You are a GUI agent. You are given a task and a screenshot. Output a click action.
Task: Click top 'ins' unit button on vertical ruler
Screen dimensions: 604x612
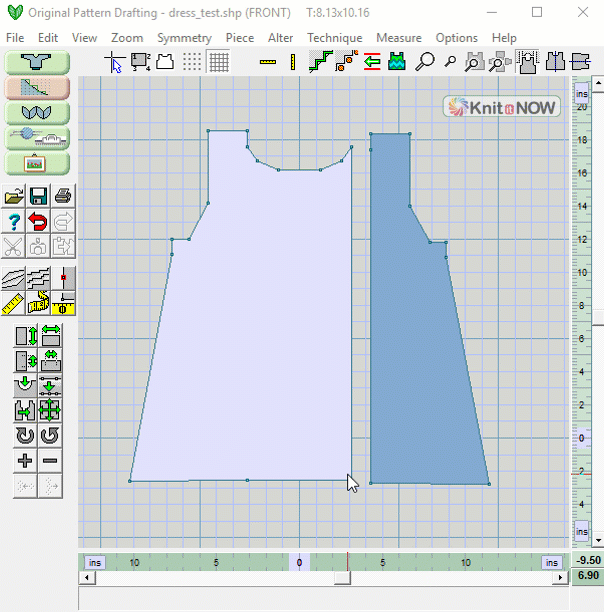(x=581, y=93)
